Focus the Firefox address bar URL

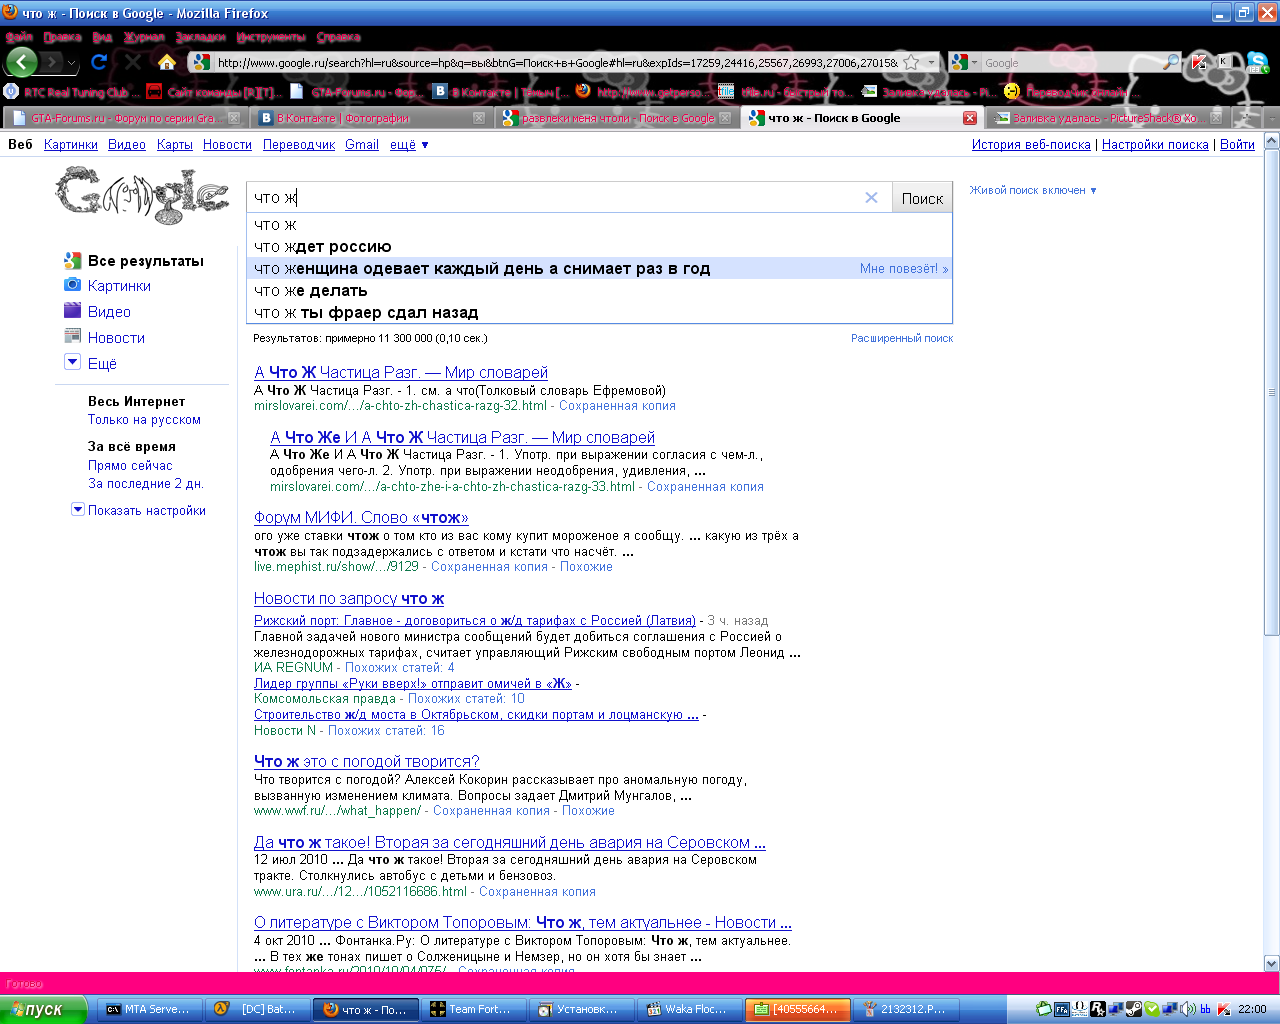[557, 62]
